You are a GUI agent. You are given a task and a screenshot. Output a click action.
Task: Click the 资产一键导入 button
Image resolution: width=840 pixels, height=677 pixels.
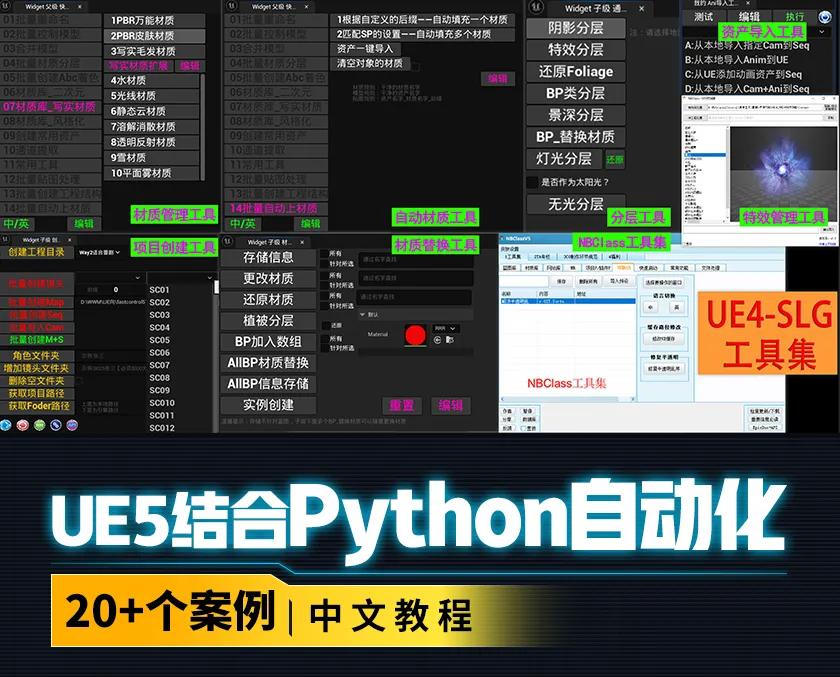click(x=365, y=49)
